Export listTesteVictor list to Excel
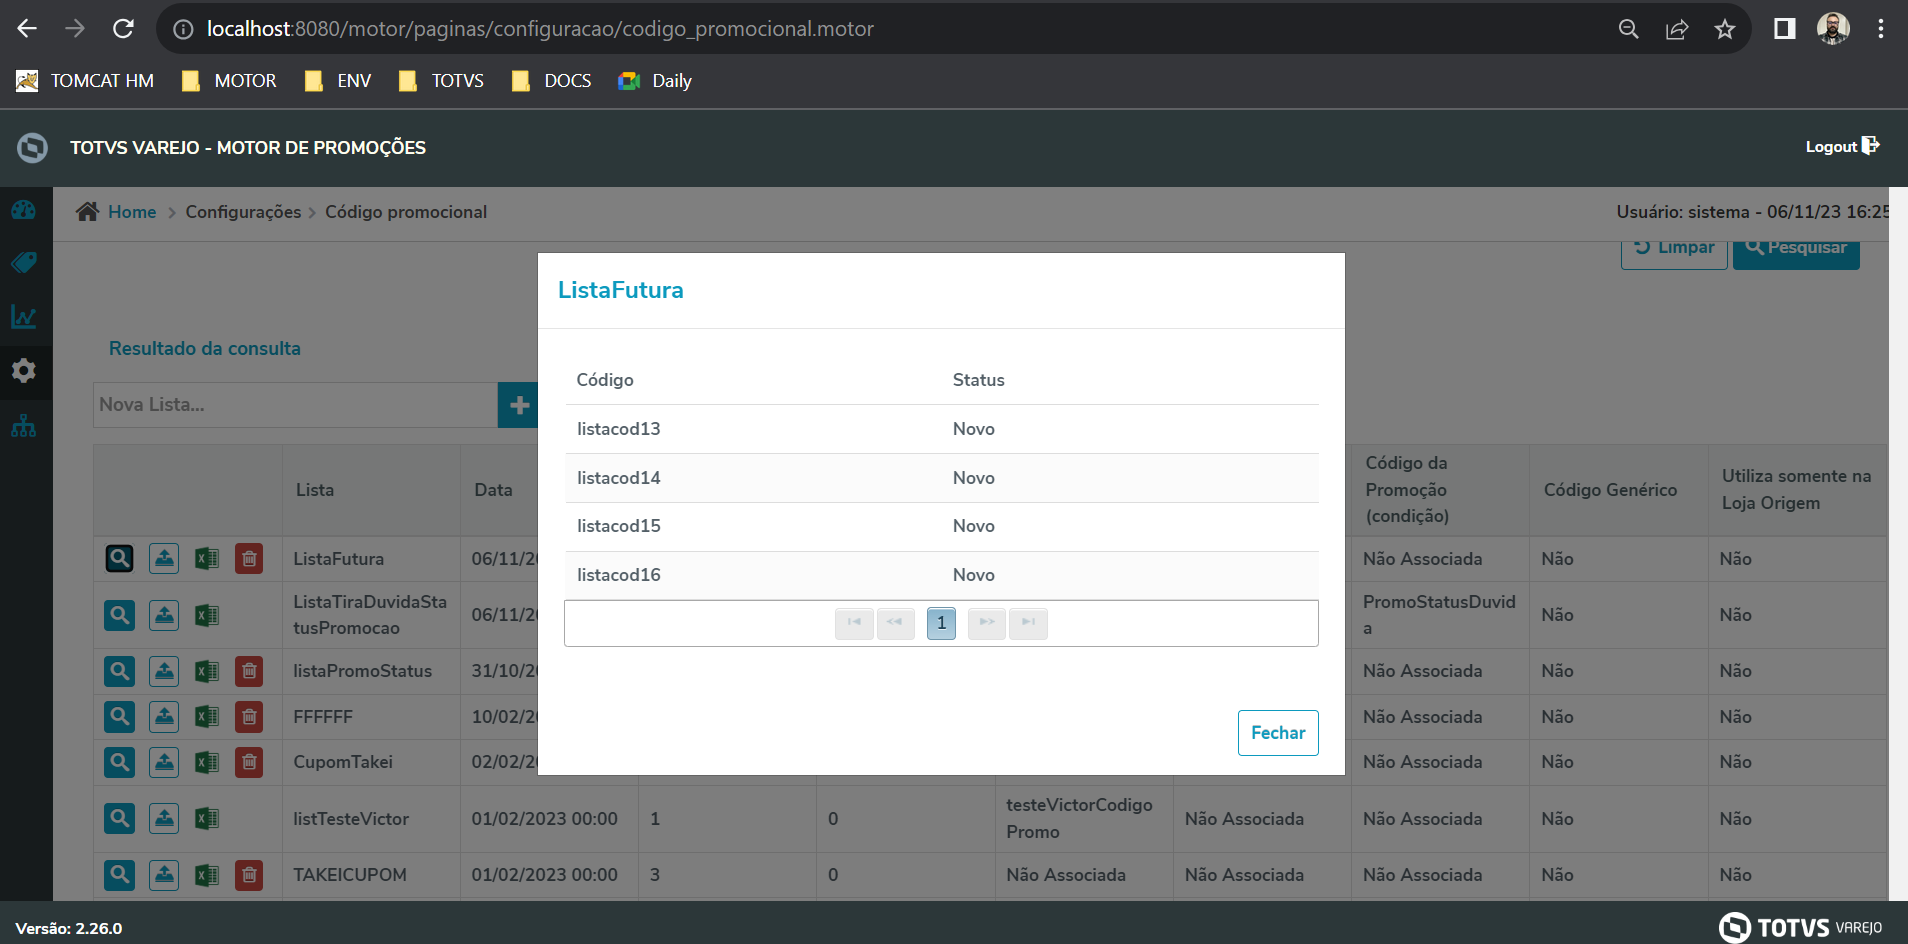This screenshot has width=1908, height=944. 207,818
